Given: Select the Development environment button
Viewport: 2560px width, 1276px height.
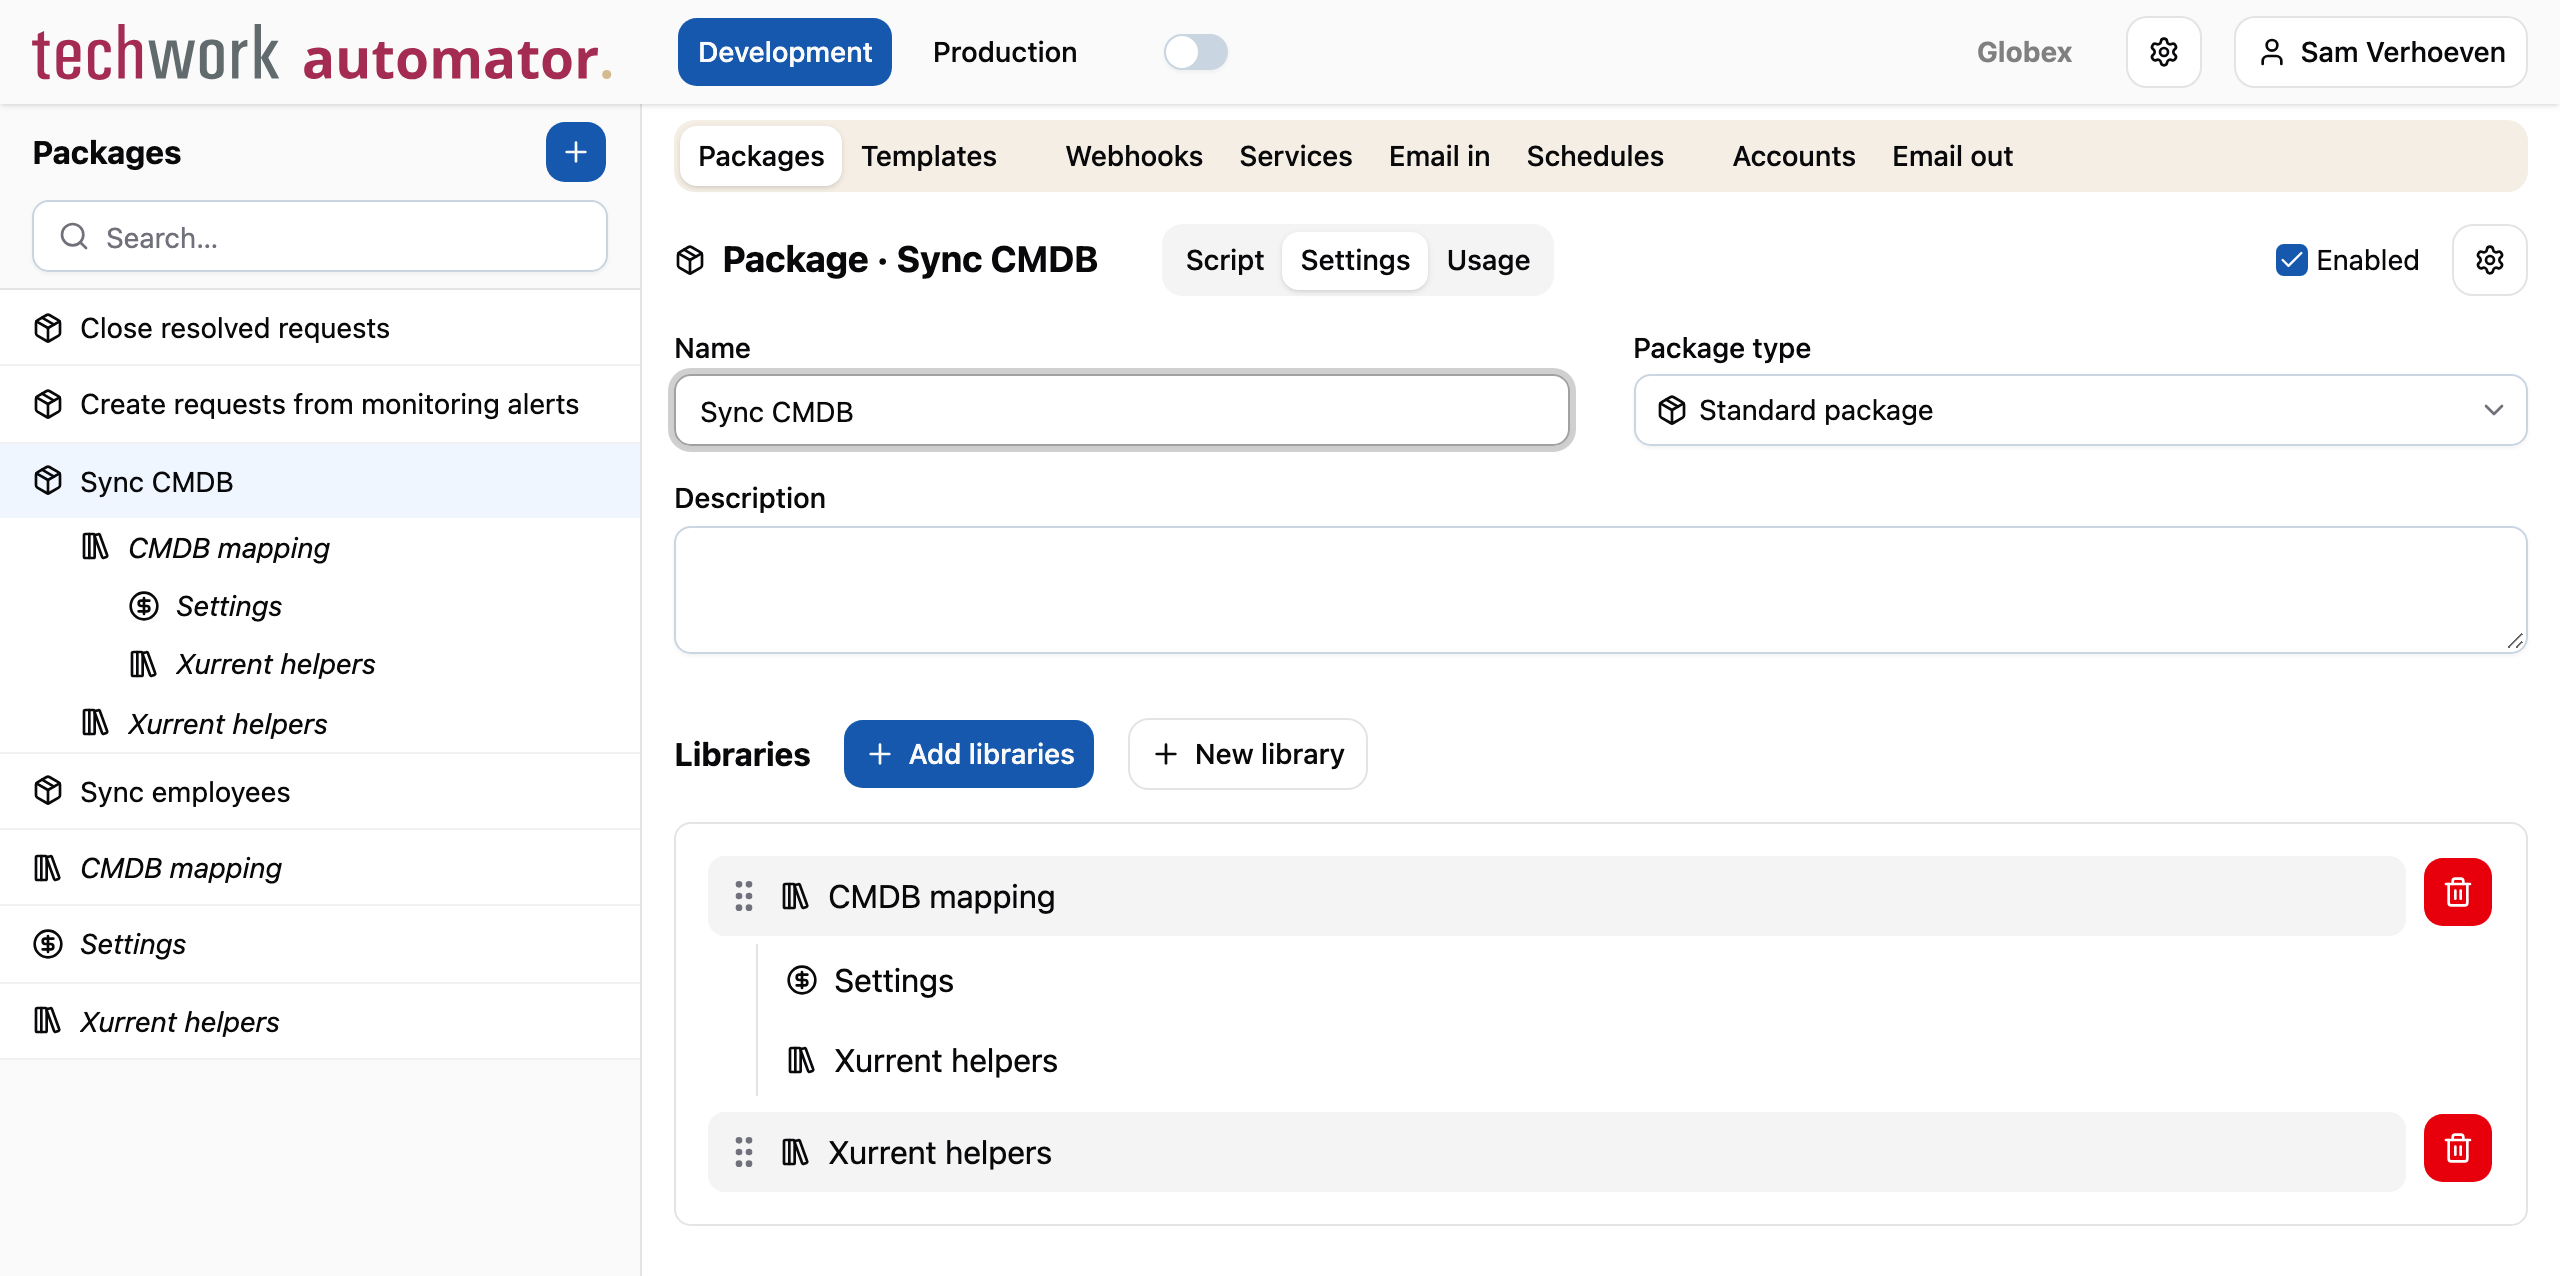Looking at the screenshot, I should [x=785, y=52].
